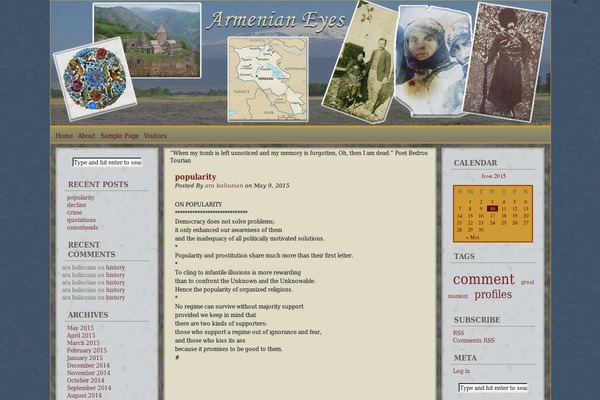This screenshot has width=600, height=400.
Task: Open recent post 'crime'
Action: point(74,212)
